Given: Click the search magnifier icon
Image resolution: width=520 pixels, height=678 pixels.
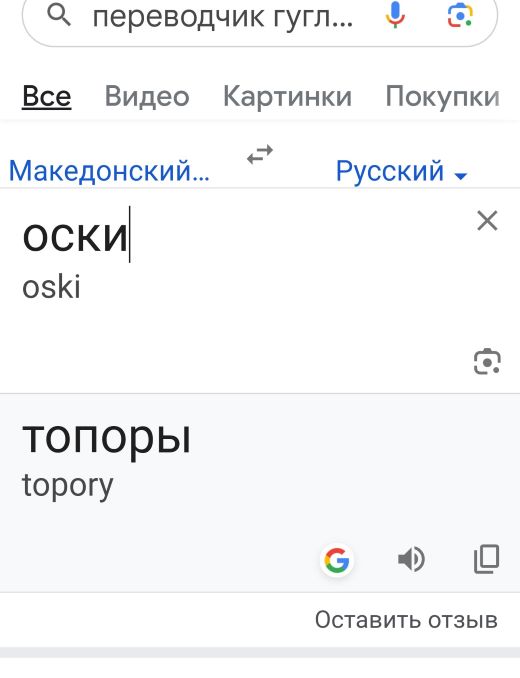Looking at the screenshot, I should (59, 16).
